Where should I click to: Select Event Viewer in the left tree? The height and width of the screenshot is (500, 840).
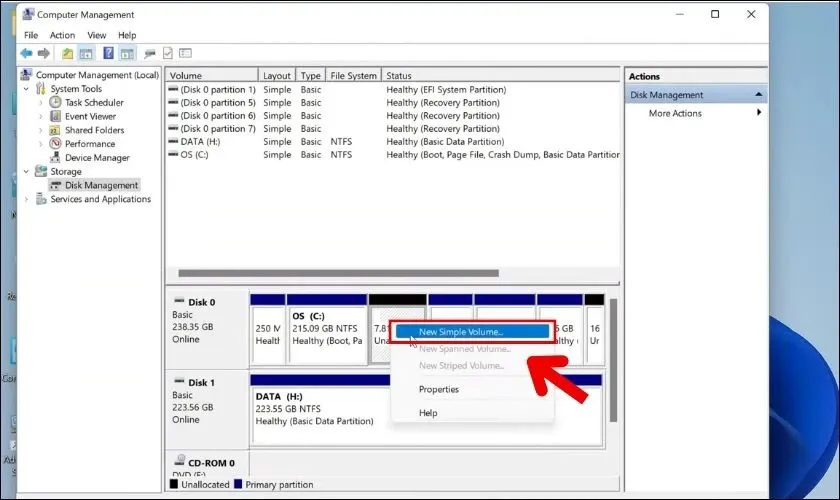[90, 116]
